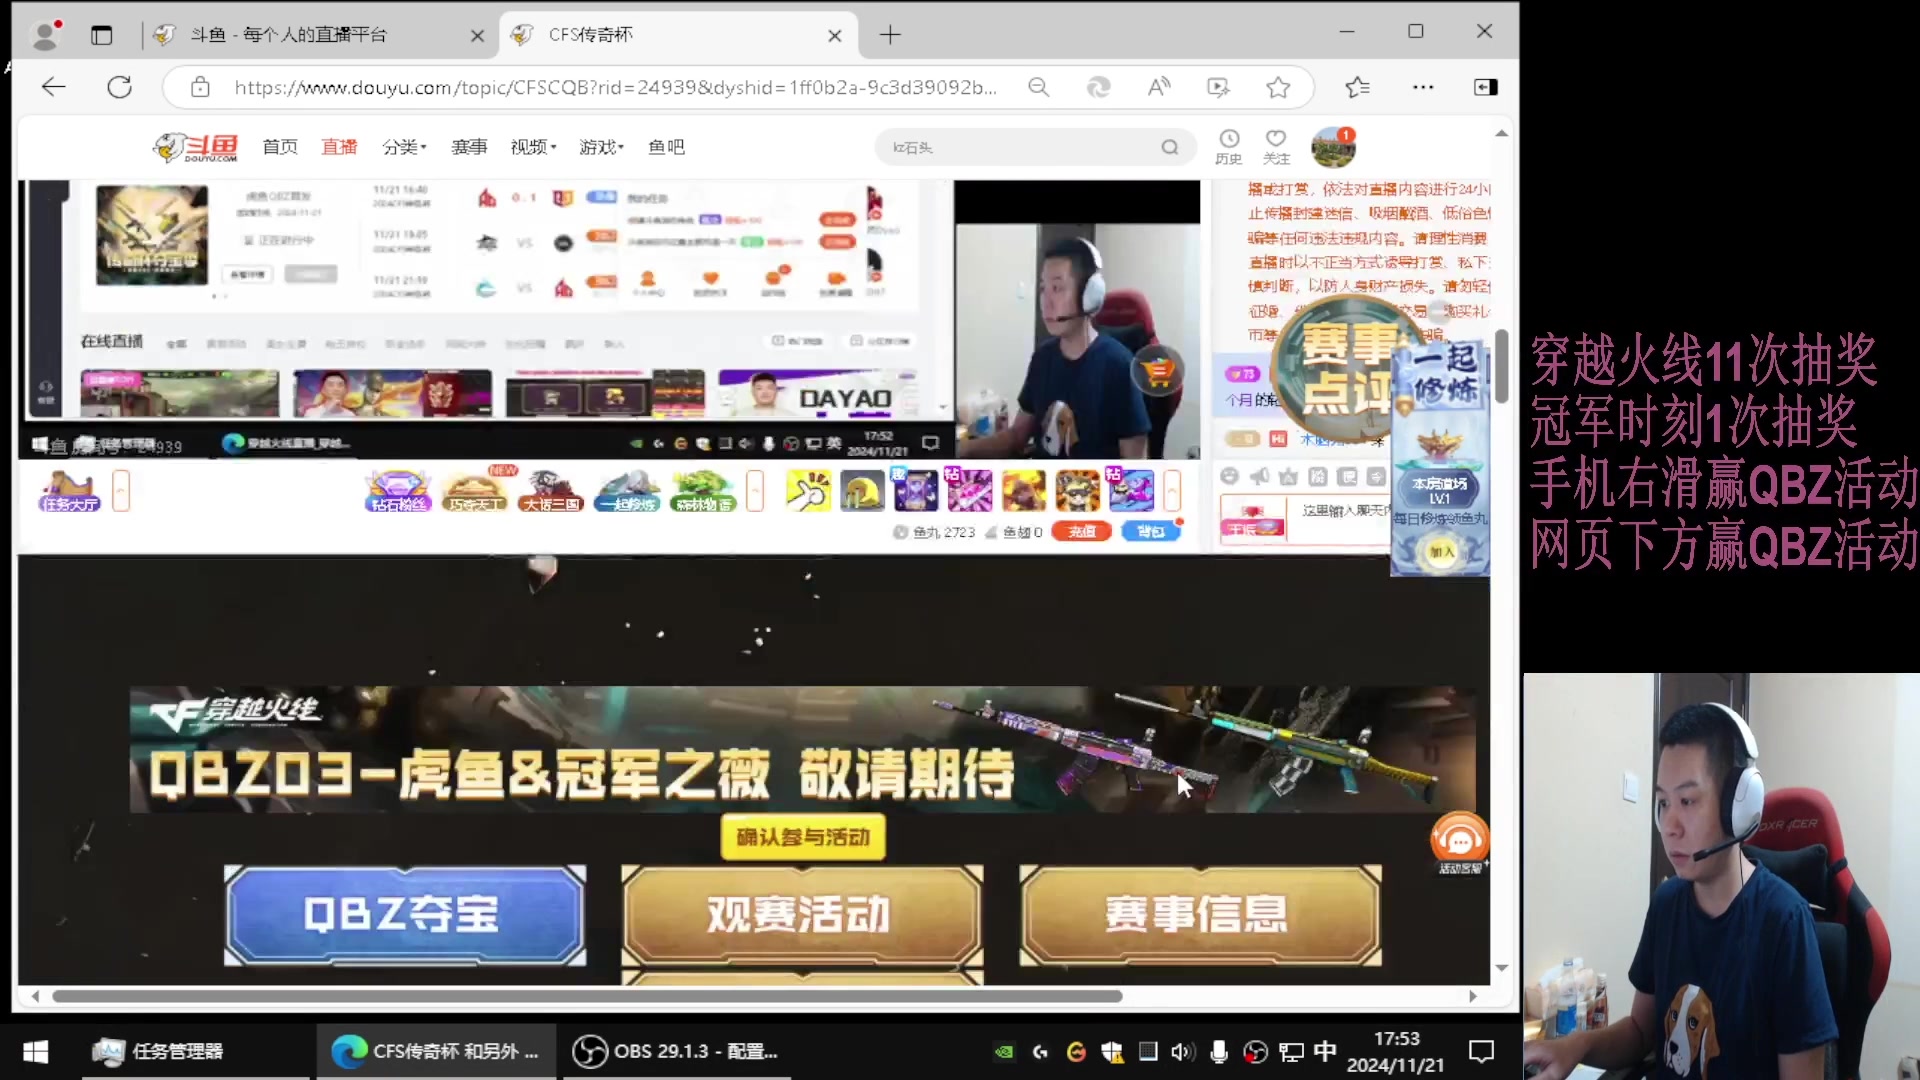Open the favorites list toolbar icon
This screenshot has width=1920, height=1080.
[x=1357, y=87]
